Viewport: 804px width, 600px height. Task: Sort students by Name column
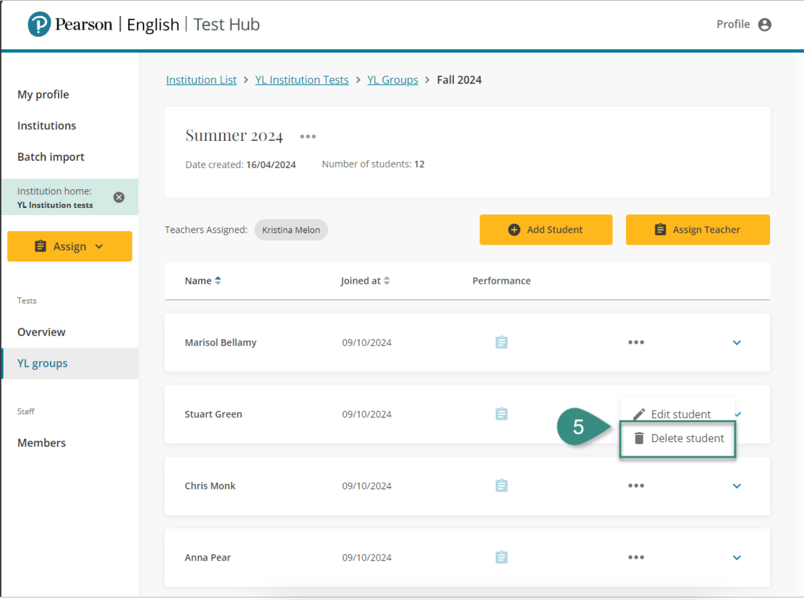203,281
